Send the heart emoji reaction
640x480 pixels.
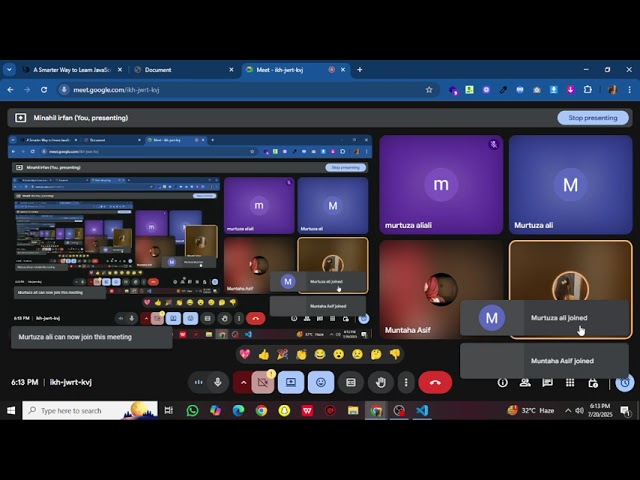244,354
